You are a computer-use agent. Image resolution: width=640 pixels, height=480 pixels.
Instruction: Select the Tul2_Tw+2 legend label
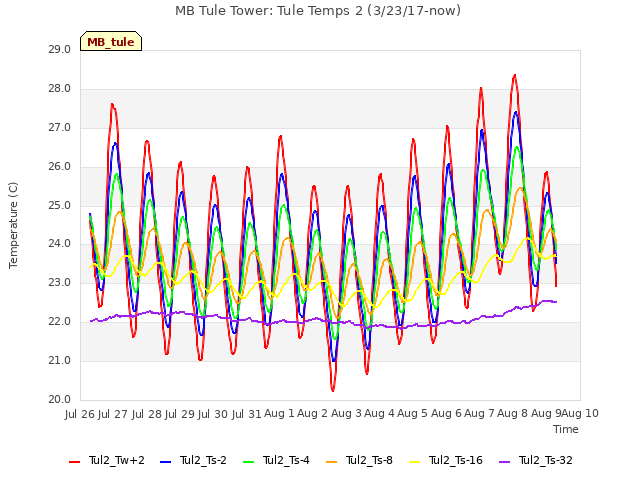(x=117, y=460)
